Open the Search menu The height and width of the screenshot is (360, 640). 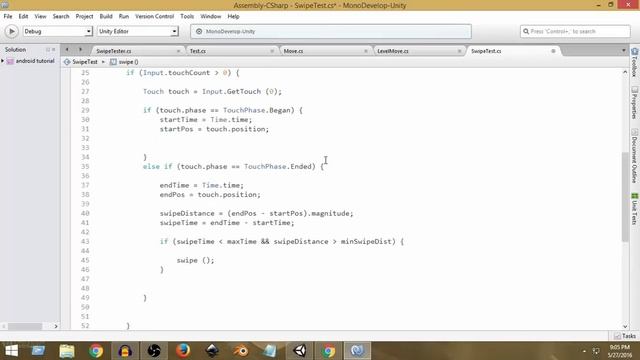[x=61, y=16]
